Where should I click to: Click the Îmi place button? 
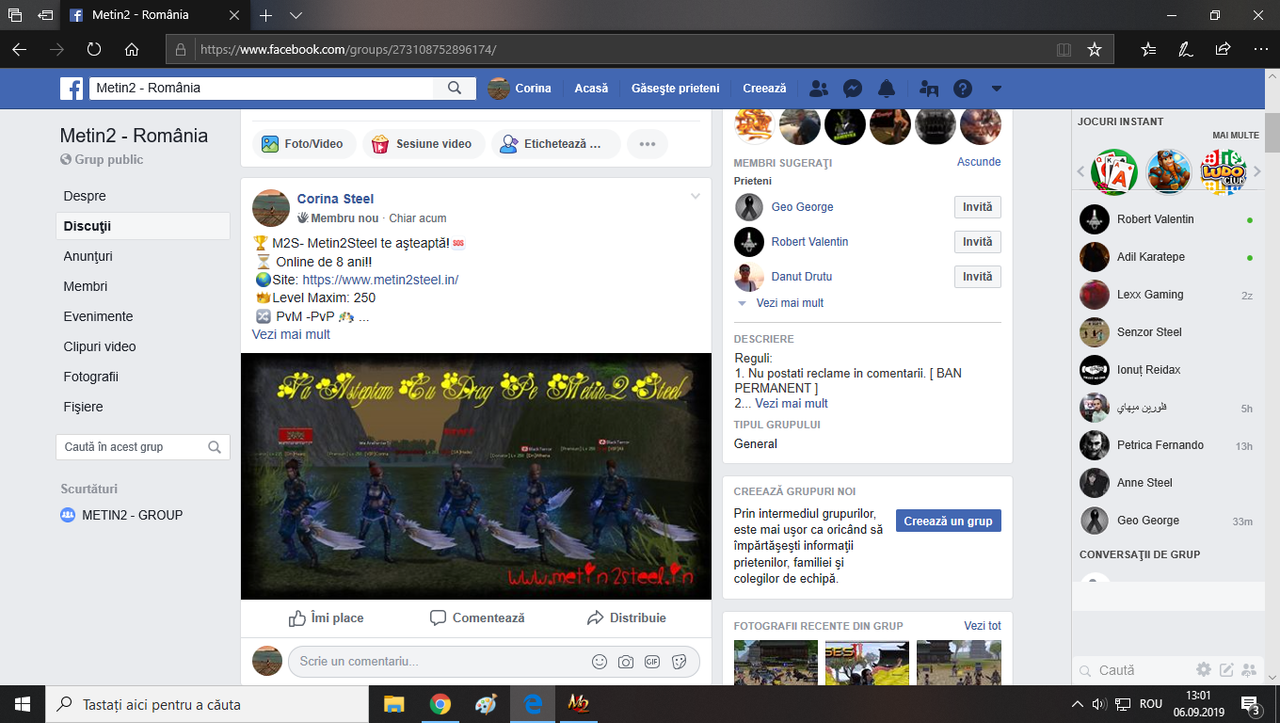[x=326, y=618]
